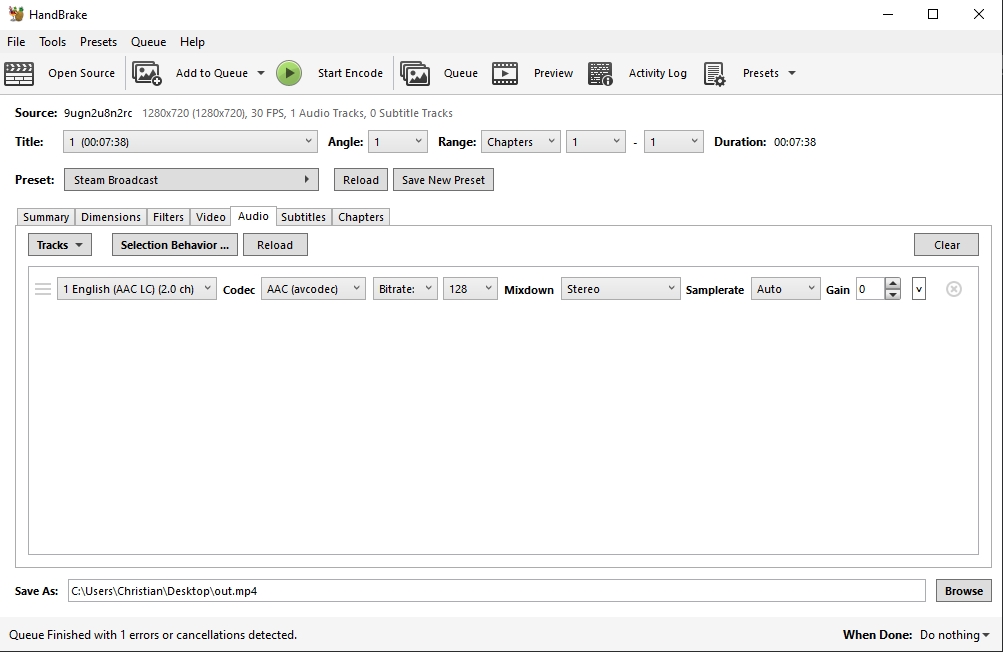Open the Add to Queue dropdown arrow
This screenshot has height=652, width=1003.
click(261, 73)
